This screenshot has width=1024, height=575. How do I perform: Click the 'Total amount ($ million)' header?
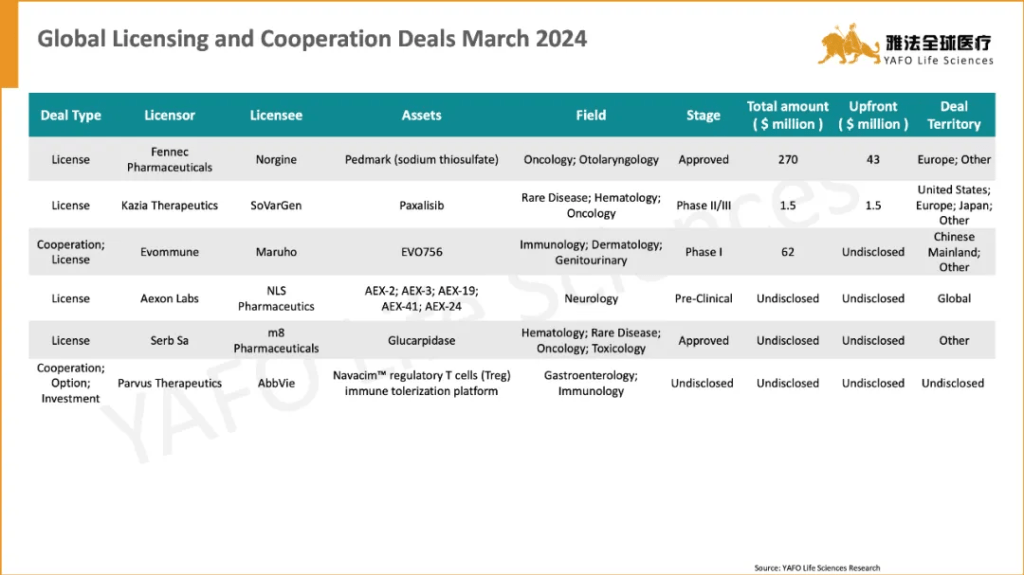point(788,115)
